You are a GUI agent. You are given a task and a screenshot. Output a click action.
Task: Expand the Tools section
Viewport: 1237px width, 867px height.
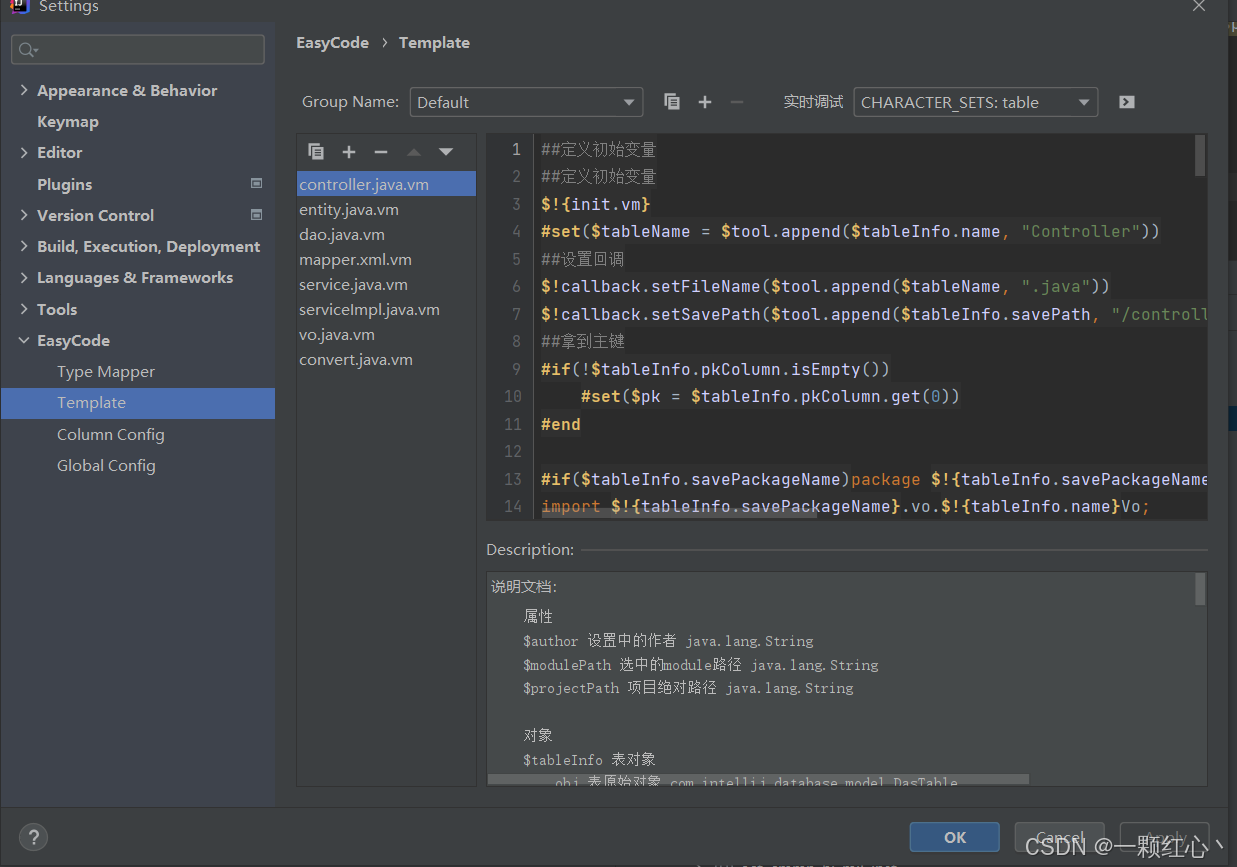tap(24, 309)
